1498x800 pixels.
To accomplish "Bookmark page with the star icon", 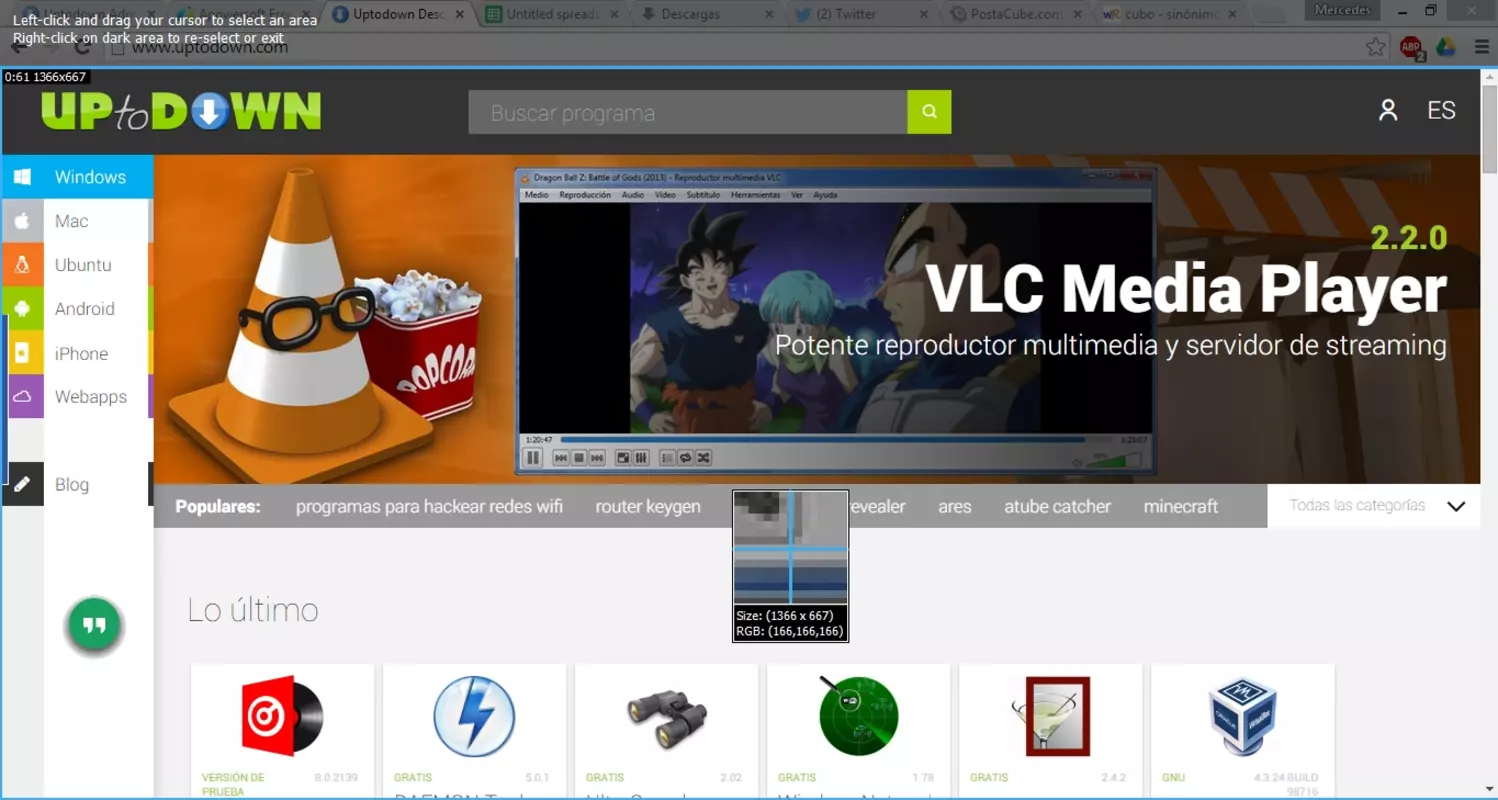I will pyautogui.click(x=1376, y=46).
